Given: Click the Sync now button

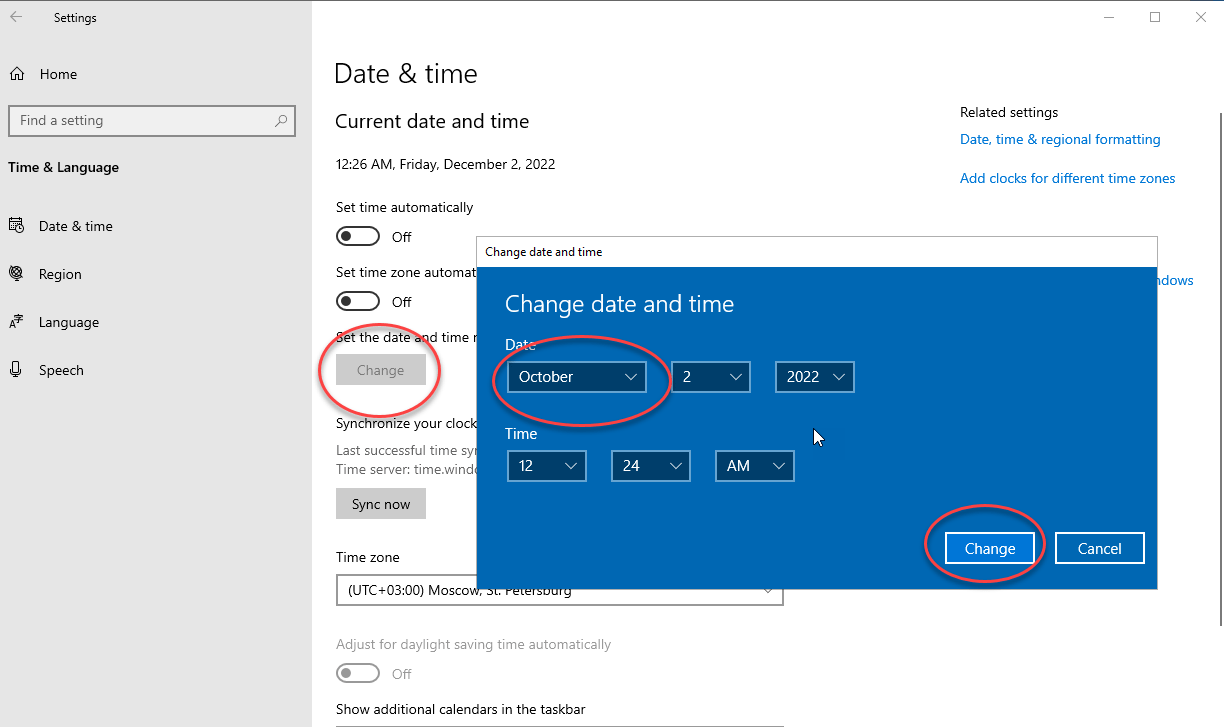Looking at the screenshot, I should tap(381, 504).
